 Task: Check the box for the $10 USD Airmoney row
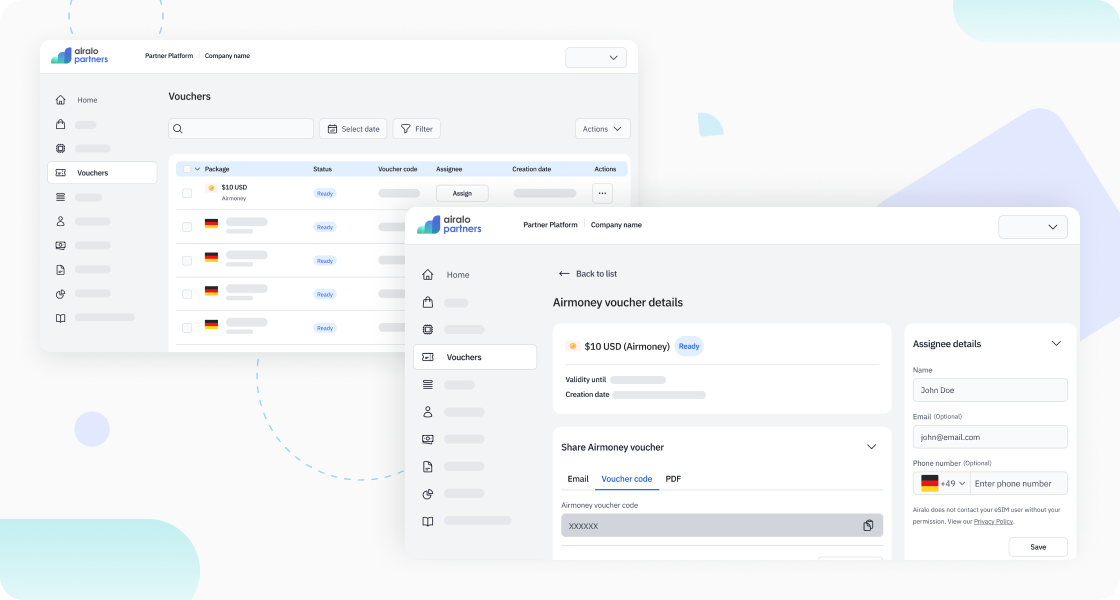click(x=187, y=193)
